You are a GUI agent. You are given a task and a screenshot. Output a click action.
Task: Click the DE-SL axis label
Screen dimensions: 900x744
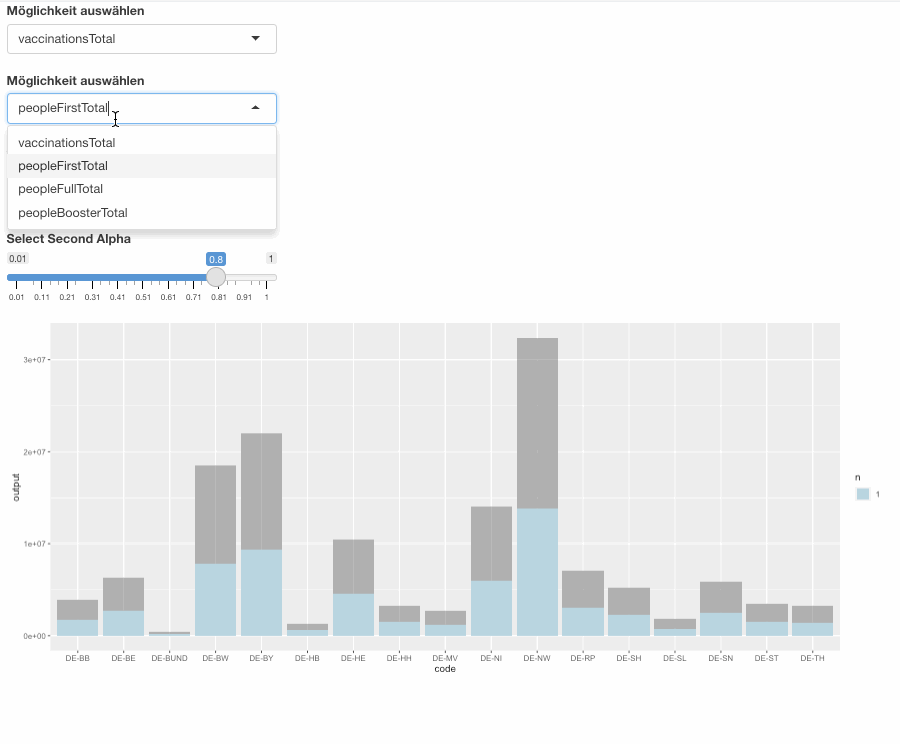(675, 658)
